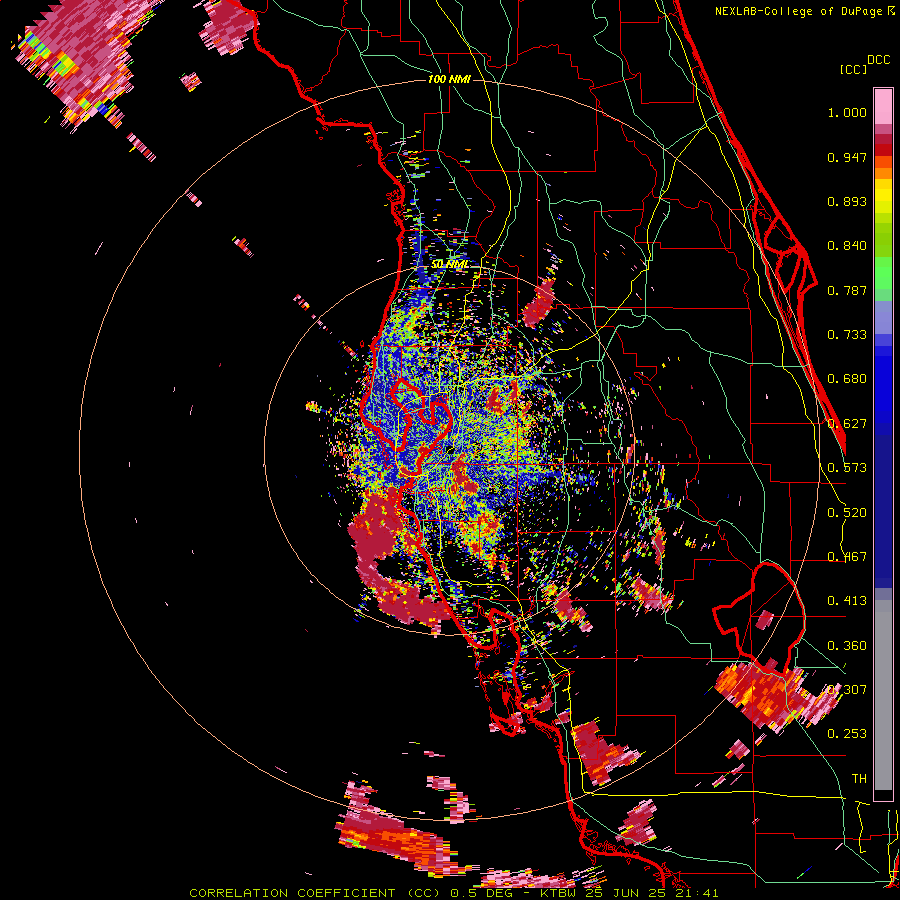Click the 25 JUN 25 21:41 timestamp

652,893
